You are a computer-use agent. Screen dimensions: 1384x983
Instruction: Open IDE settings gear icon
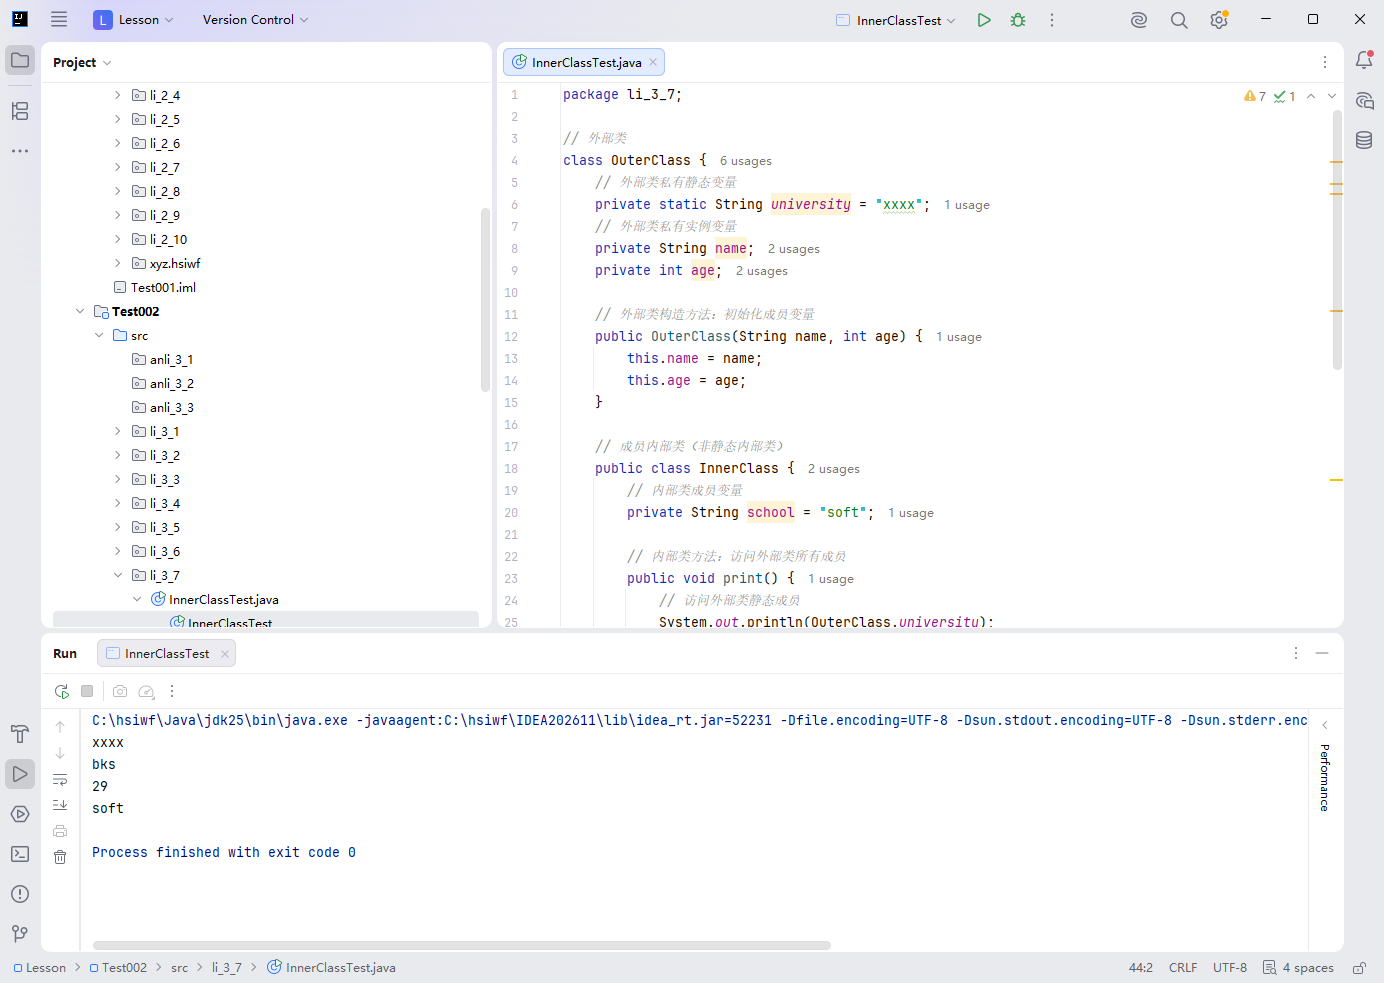(1219, 20)
